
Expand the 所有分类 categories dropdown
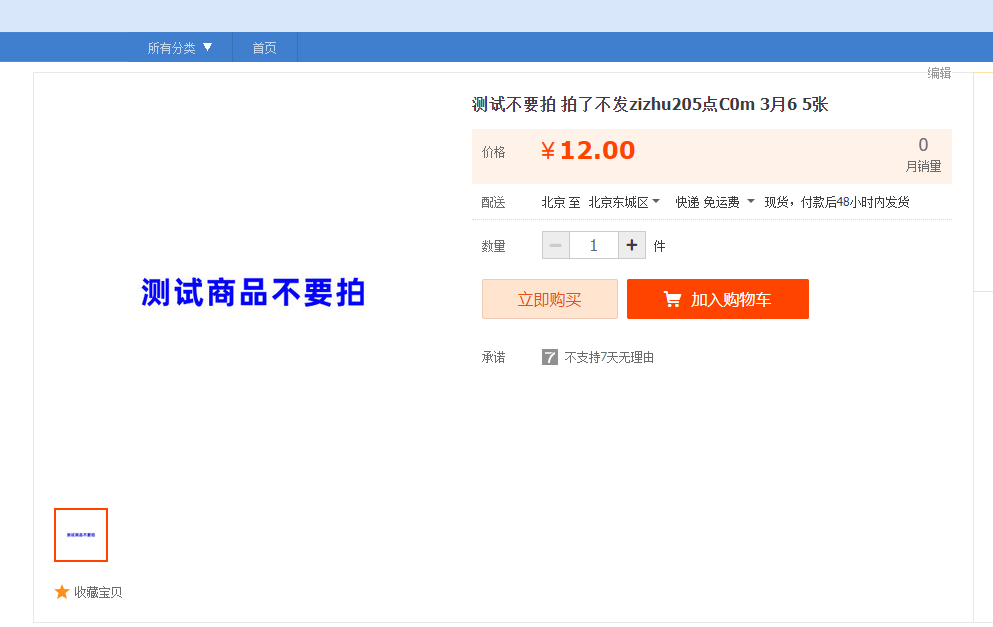click(x=180, y=47)
